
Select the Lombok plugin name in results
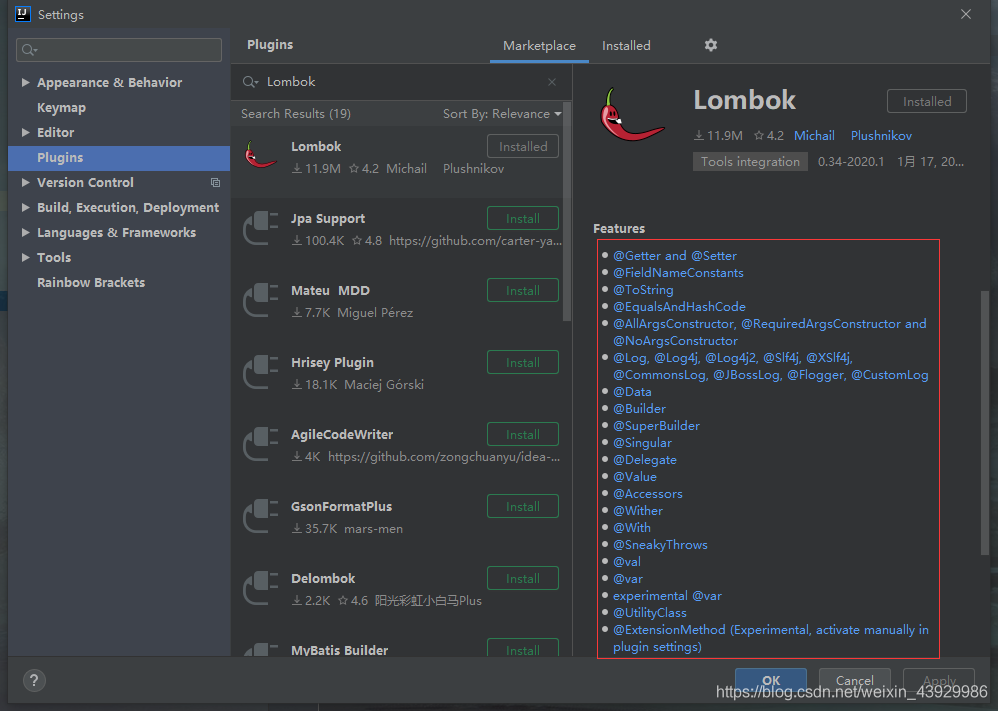316,146
